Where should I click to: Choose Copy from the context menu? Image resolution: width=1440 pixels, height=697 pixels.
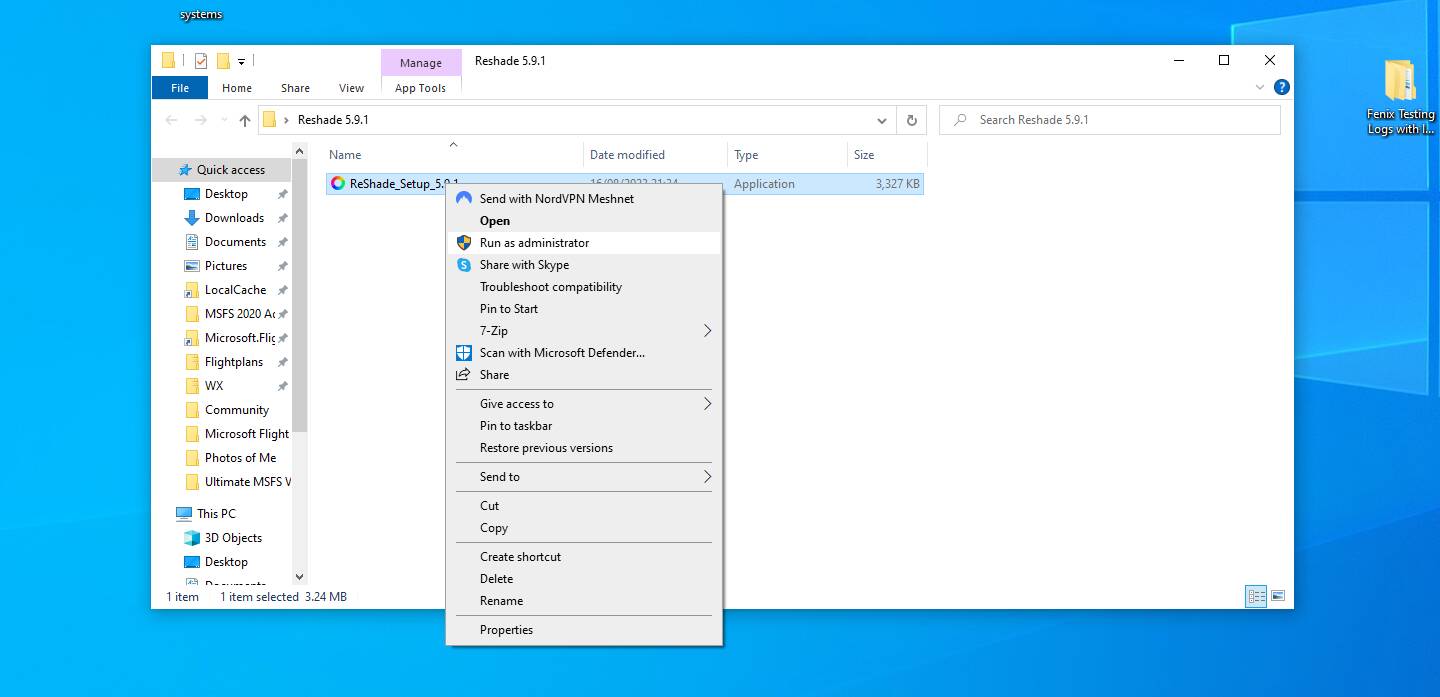pos(584,528)
